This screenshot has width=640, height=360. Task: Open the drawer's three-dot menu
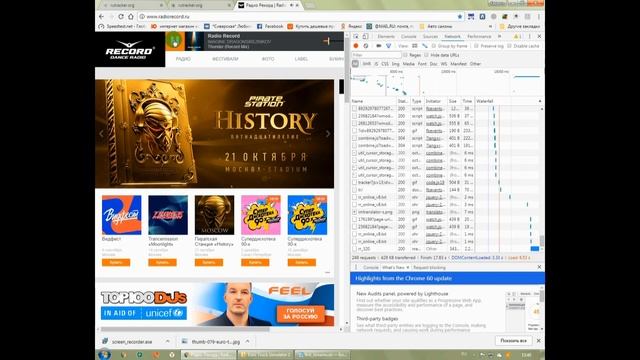click(356, 267)
